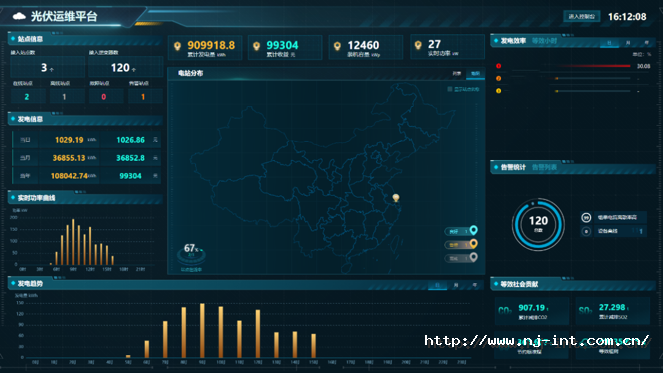Click the pin icon beside 12460 installed capacity

[337, 46]
